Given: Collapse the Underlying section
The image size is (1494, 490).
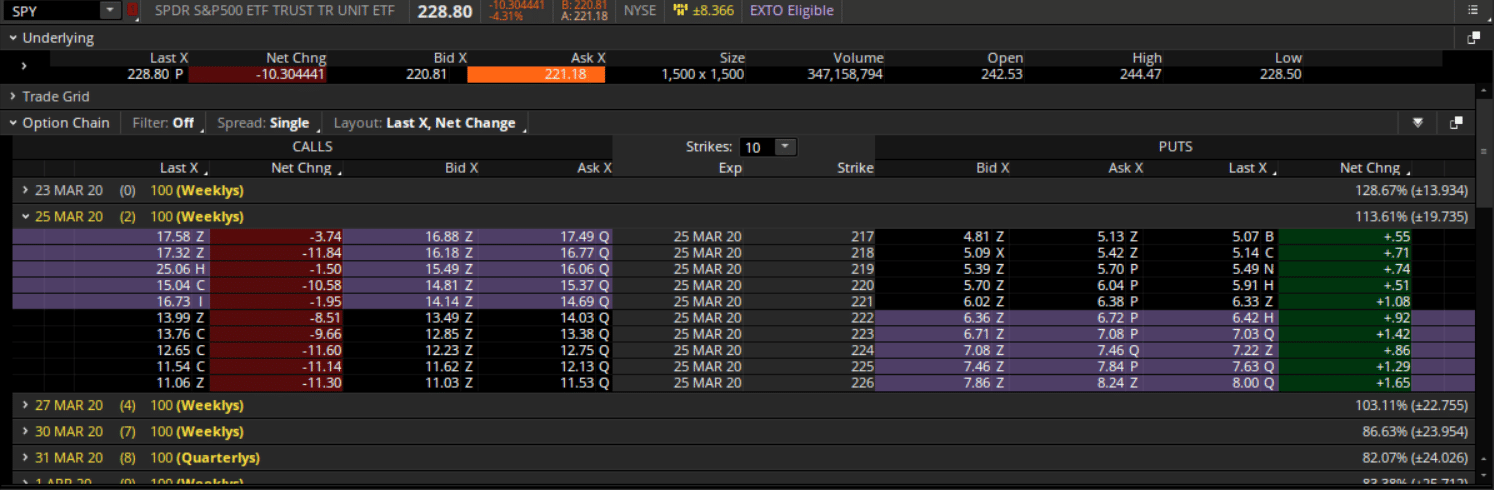Looking at the screenshot, I should click(14, 38).
